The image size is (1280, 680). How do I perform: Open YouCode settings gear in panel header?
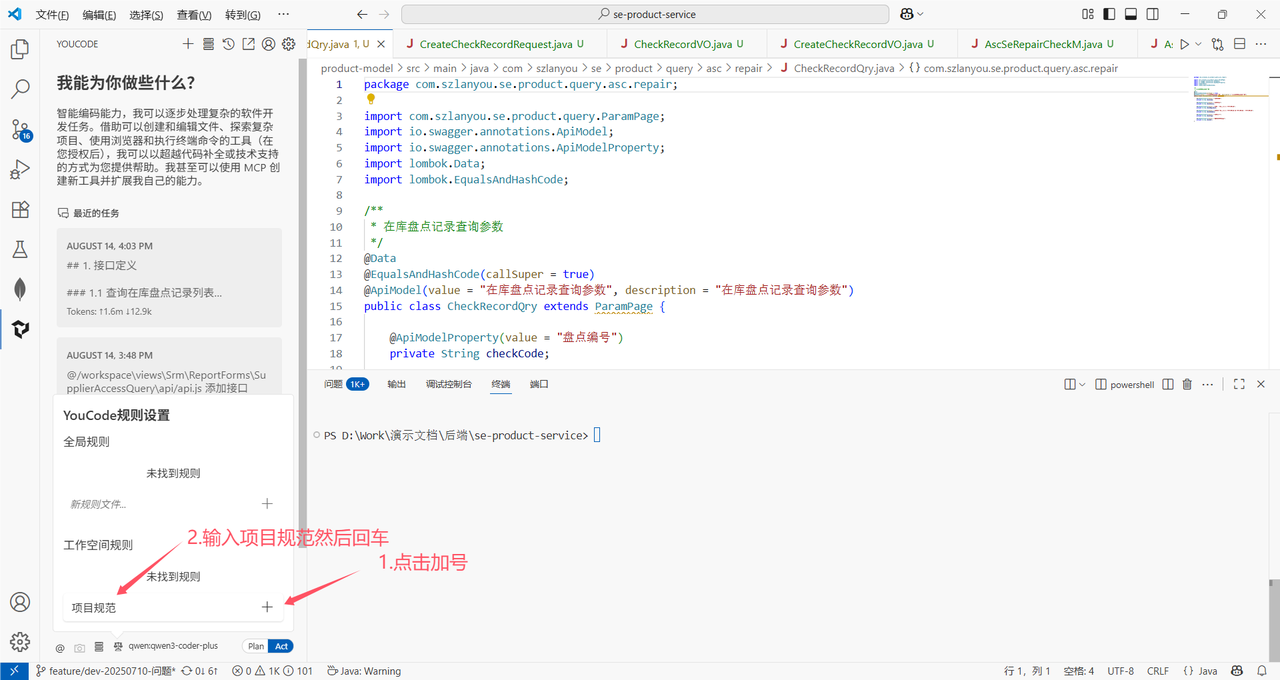pyautogui.click(x=288, y=44)
